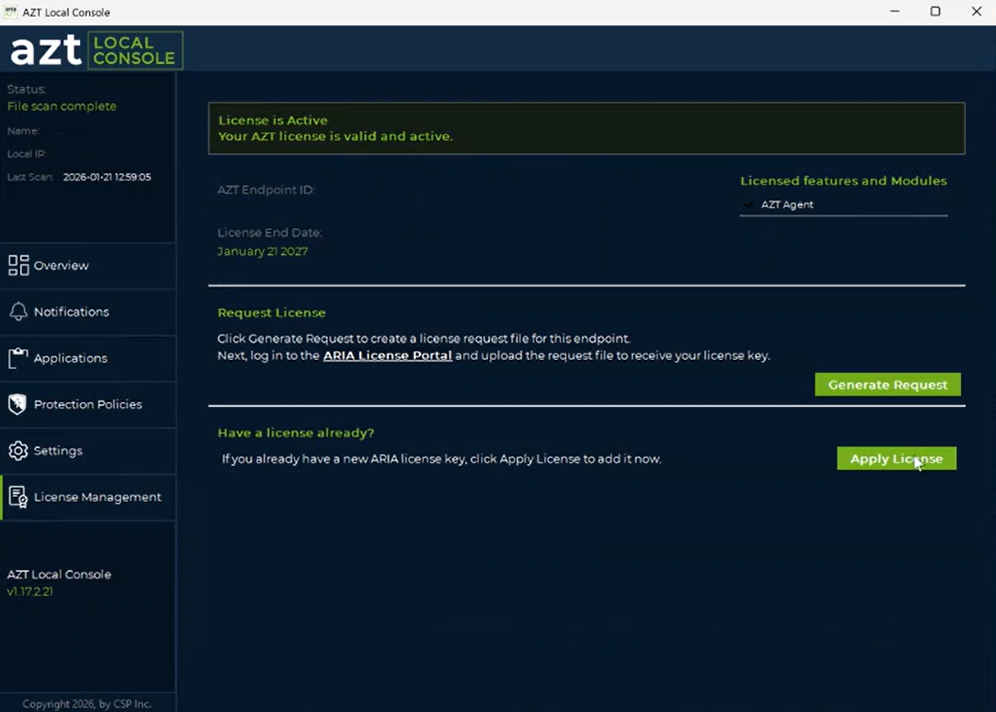Click the 'Status:' label in sidebar
Viewport: 996px width, 712px height.
[x=26, y=90]
